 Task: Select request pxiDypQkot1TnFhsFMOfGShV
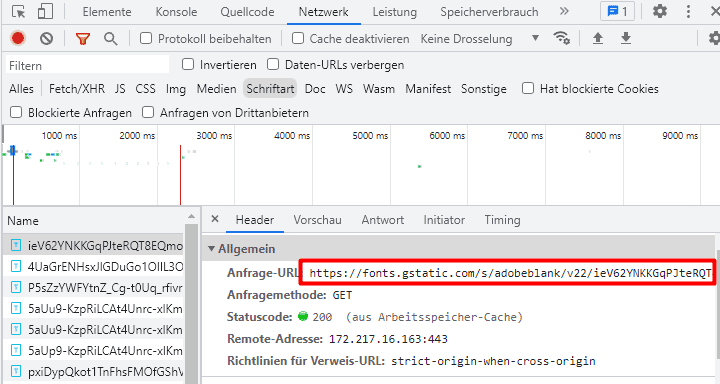click(x=94, y=372)
